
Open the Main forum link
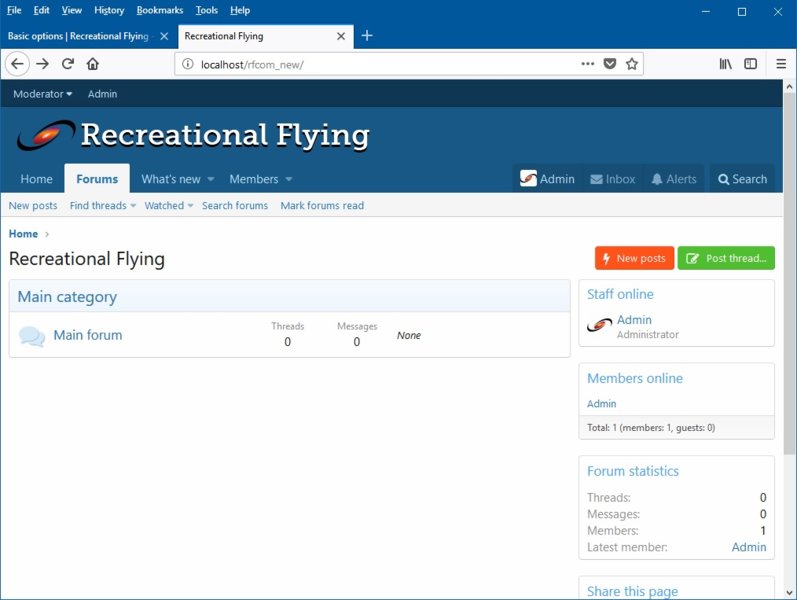click(x=88, y=335)
